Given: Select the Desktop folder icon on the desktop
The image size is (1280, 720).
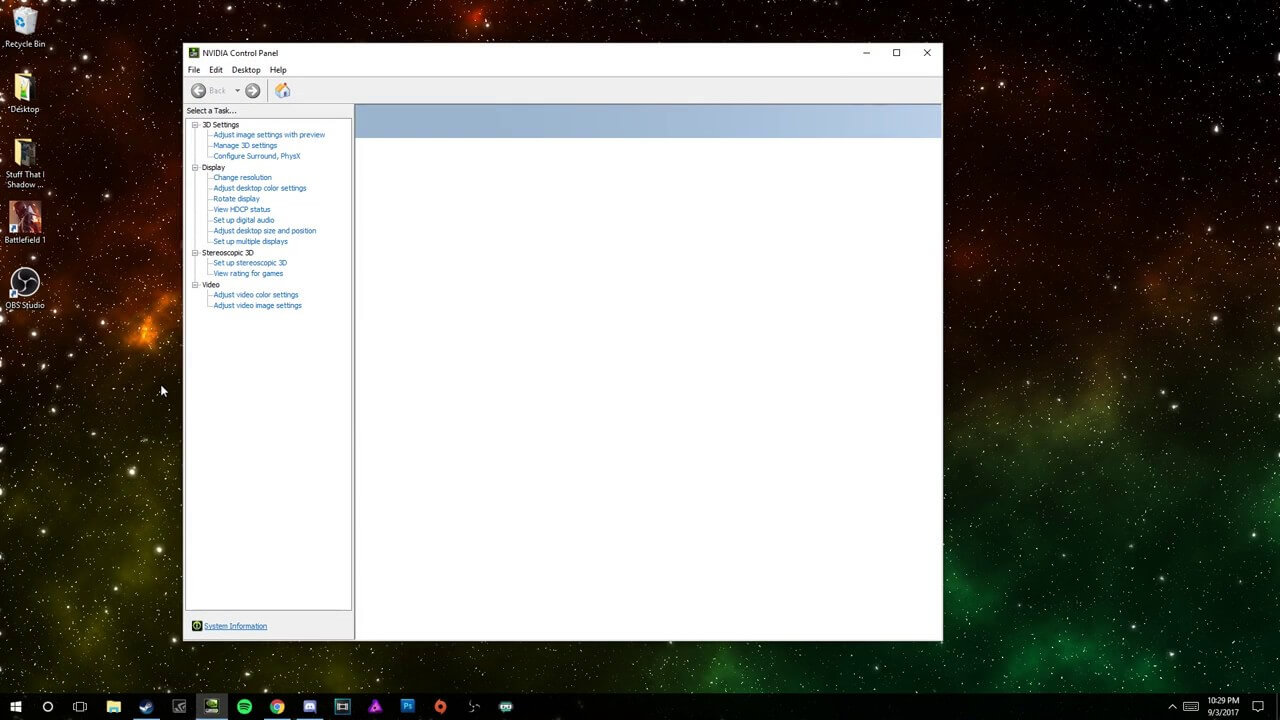Looking at the screenshot, I should point(25,93).
